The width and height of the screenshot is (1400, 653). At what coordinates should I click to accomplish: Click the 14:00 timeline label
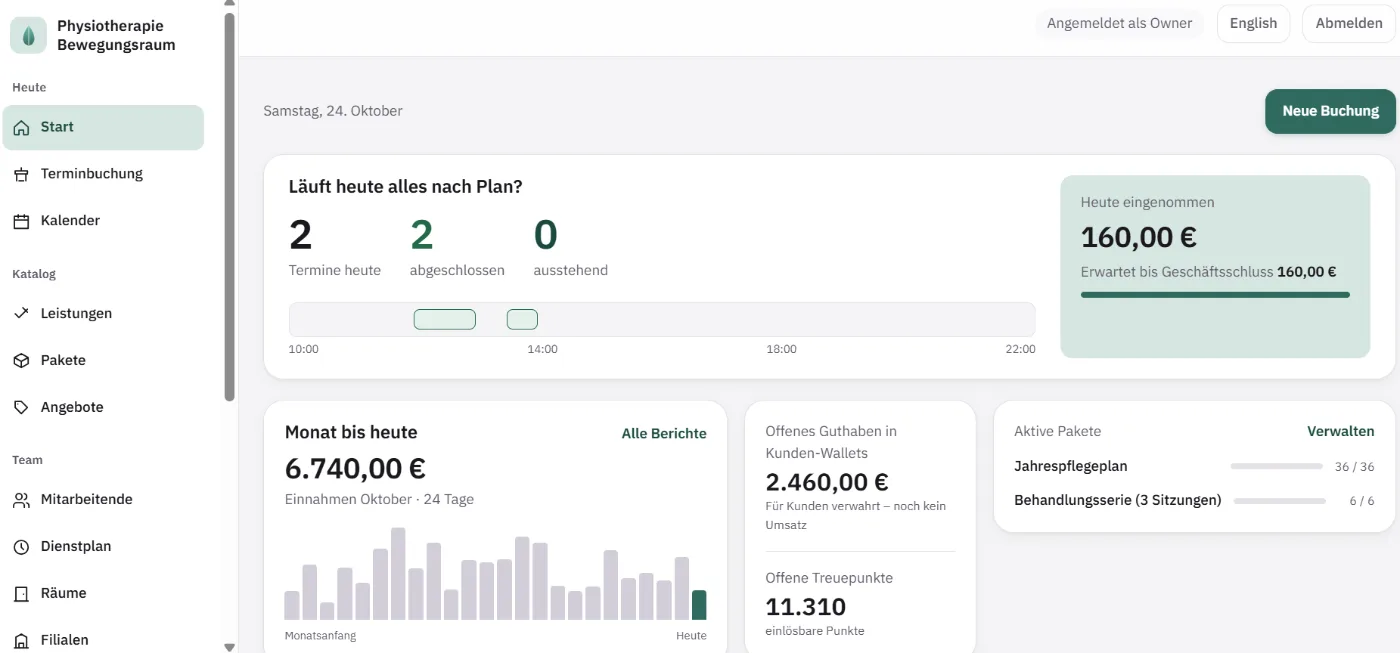click(543, 349)
